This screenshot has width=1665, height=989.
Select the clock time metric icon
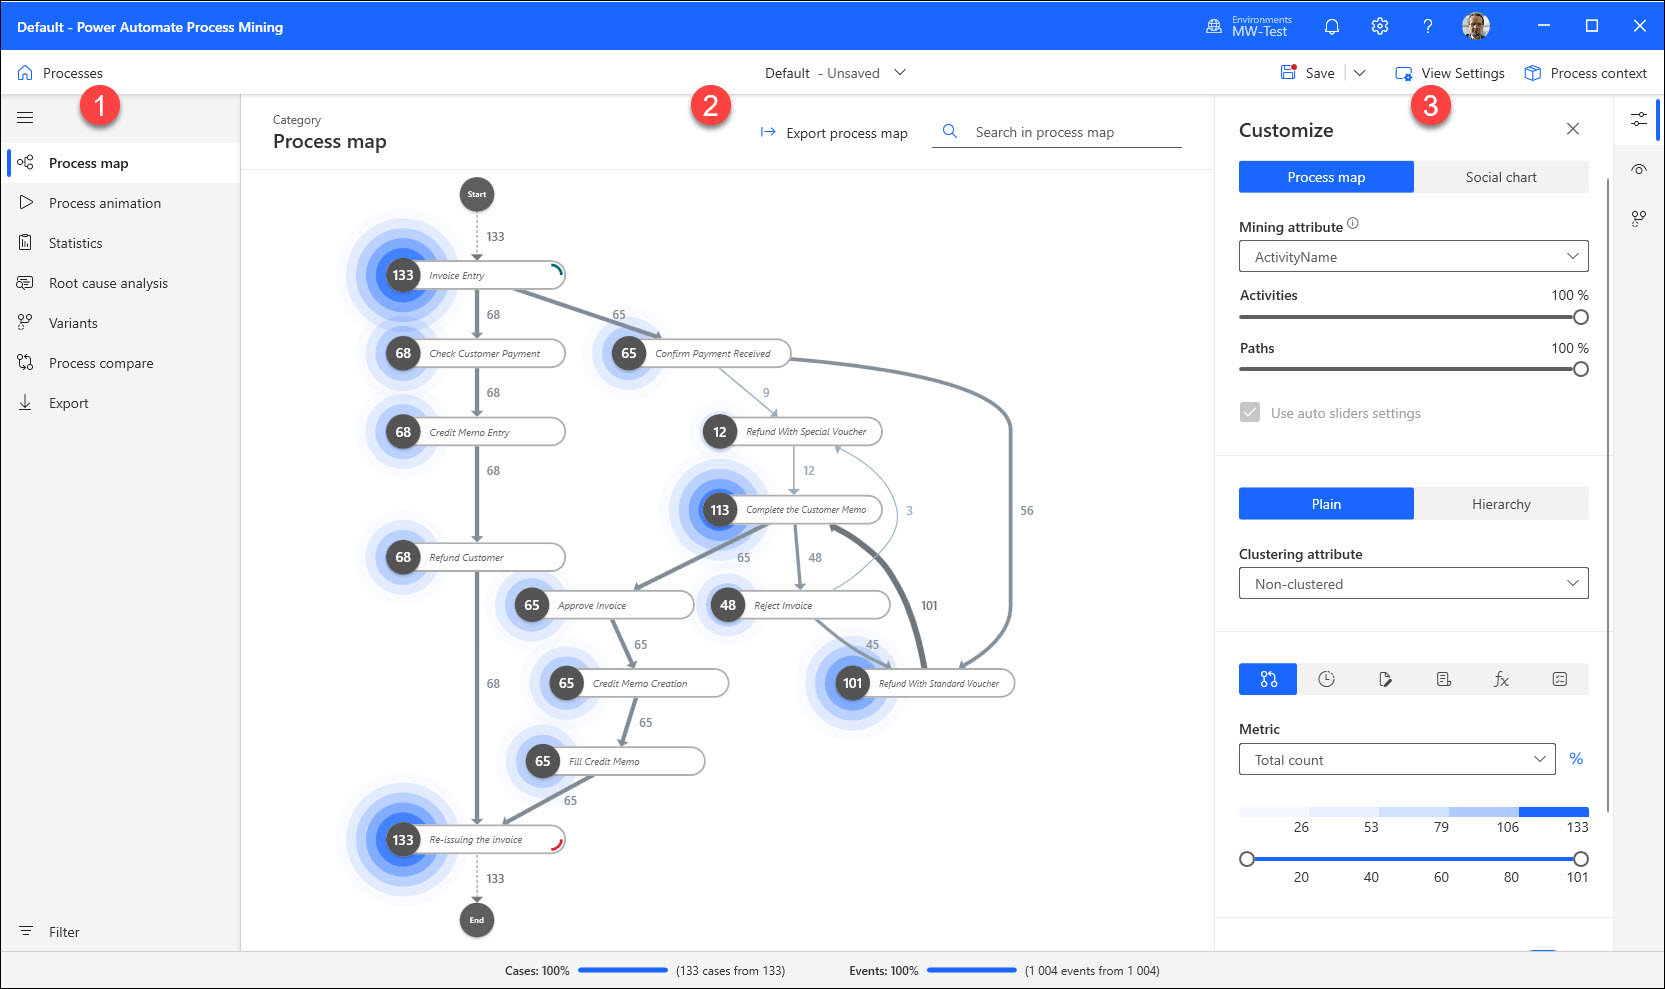[1326, 679]
